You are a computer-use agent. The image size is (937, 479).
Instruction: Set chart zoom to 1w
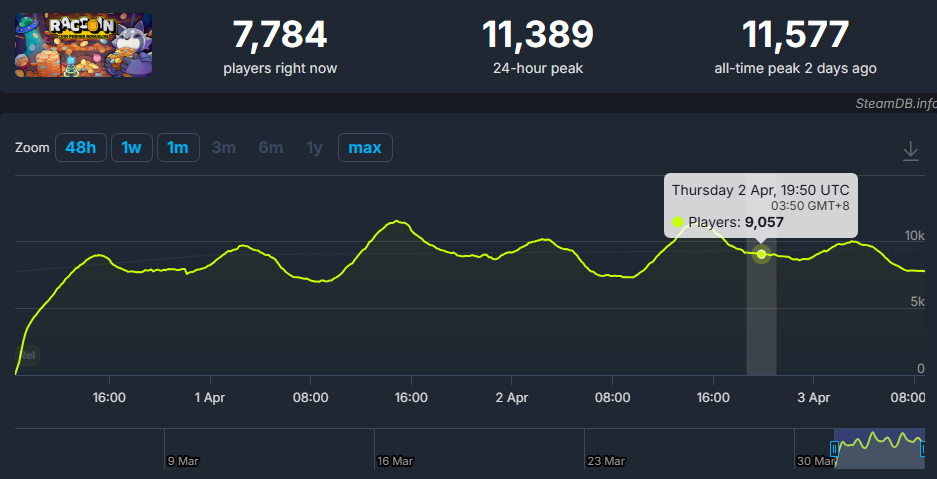(131, 148)
